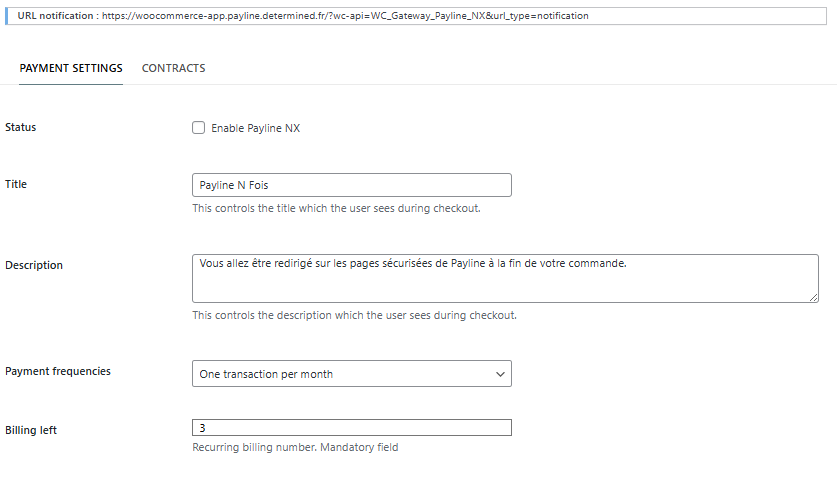Screen dimensions: 837x493
Task: Open the Payment Settings tab
Action: (x=71, y=68)
